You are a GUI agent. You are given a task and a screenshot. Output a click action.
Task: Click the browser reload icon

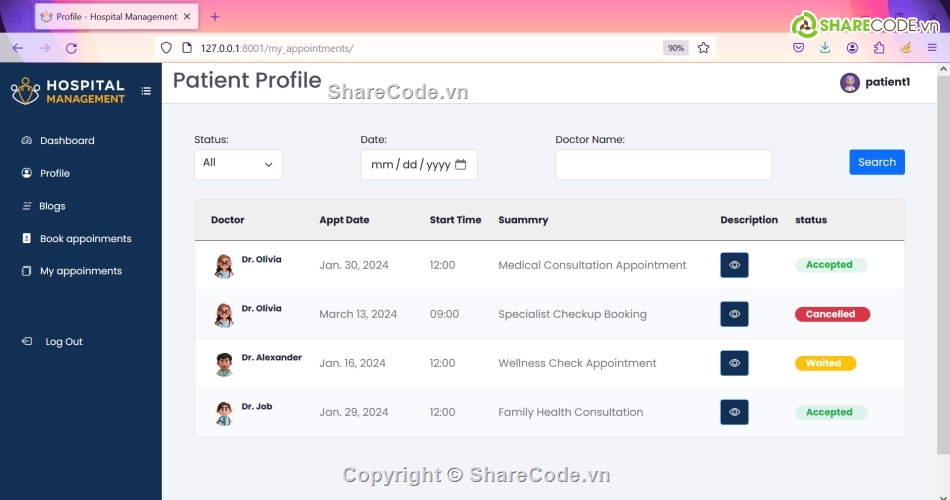(71, 48)
